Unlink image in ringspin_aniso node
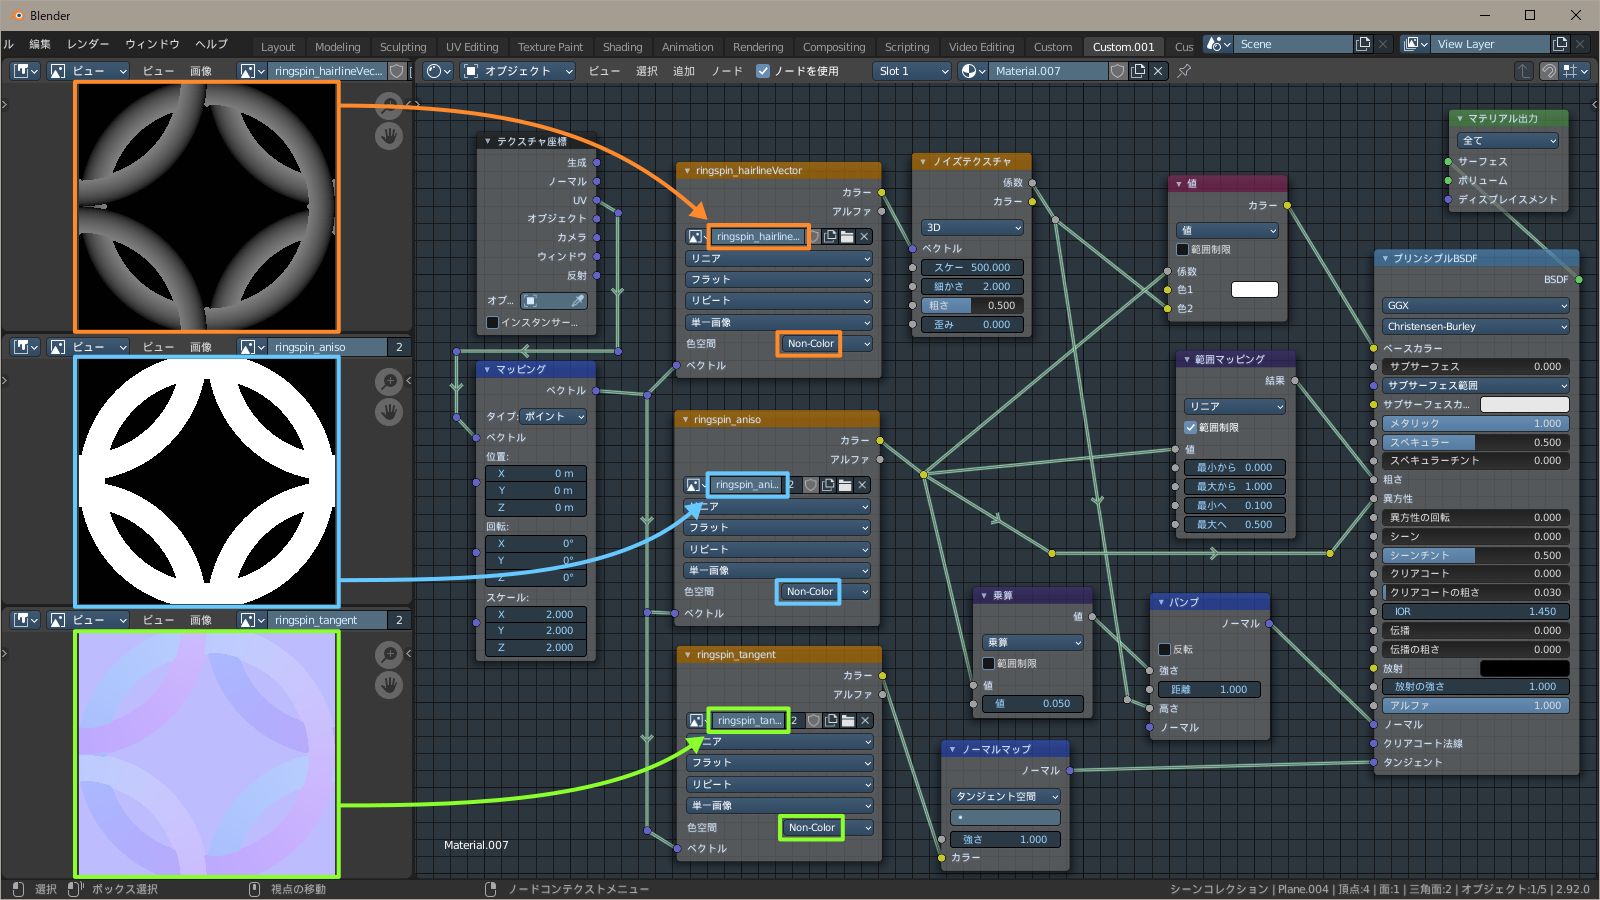1600x900 pixels. point(863,485)
